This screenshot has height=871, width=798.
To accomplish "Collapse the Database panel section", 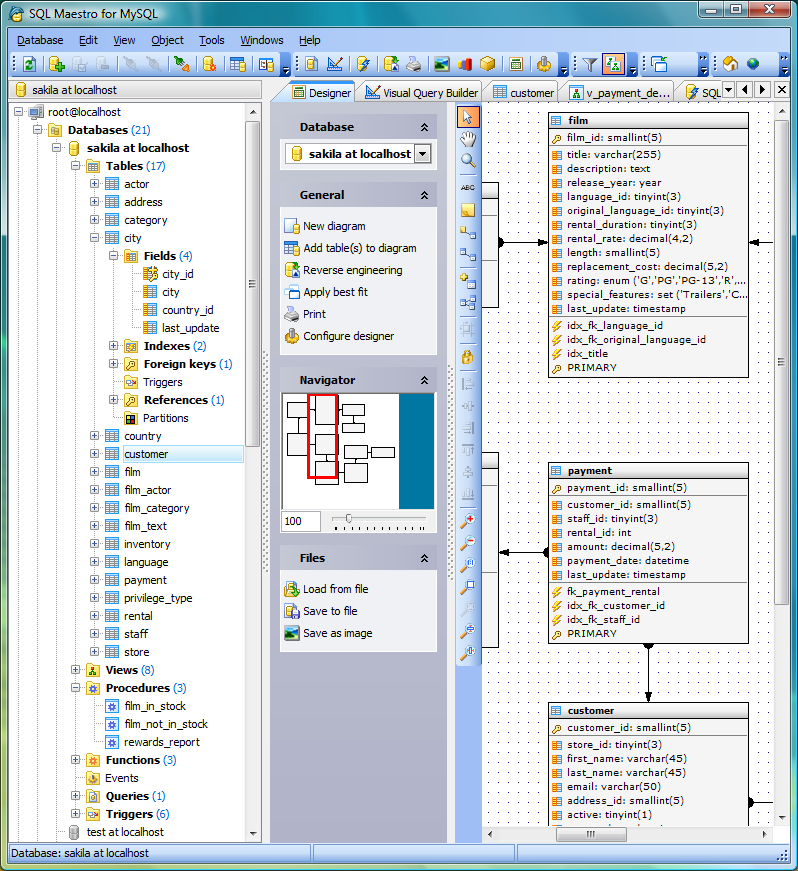I will click(x=424, y=128).
